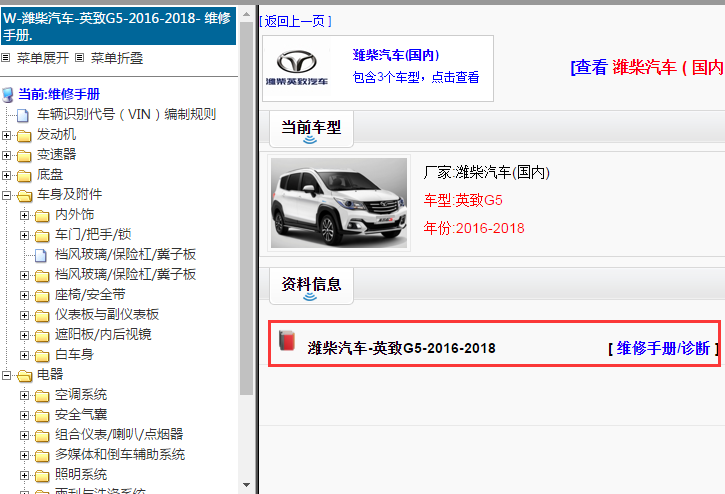Click the 变速器 folder icon

[24, 155]
